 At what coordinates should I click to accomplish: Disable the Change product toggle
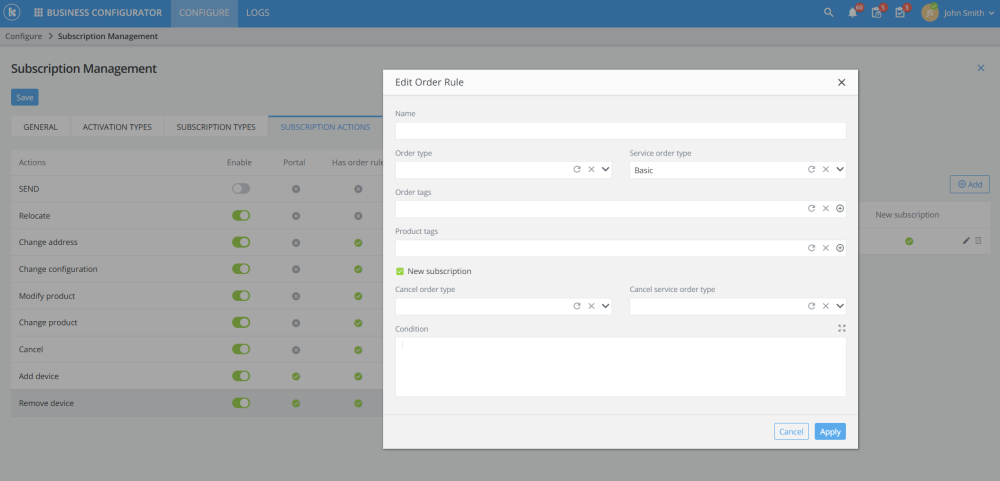(241, 323)
